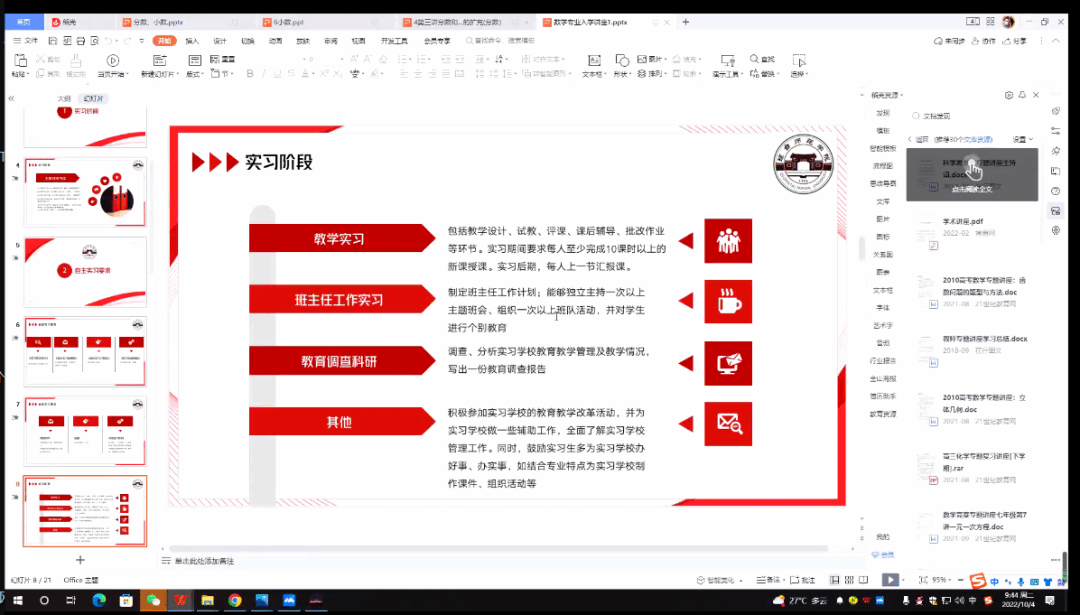The width and height of the screenshot is (1080, 615).
Task: Toggle bold text formatting
Action: [250, 74]
